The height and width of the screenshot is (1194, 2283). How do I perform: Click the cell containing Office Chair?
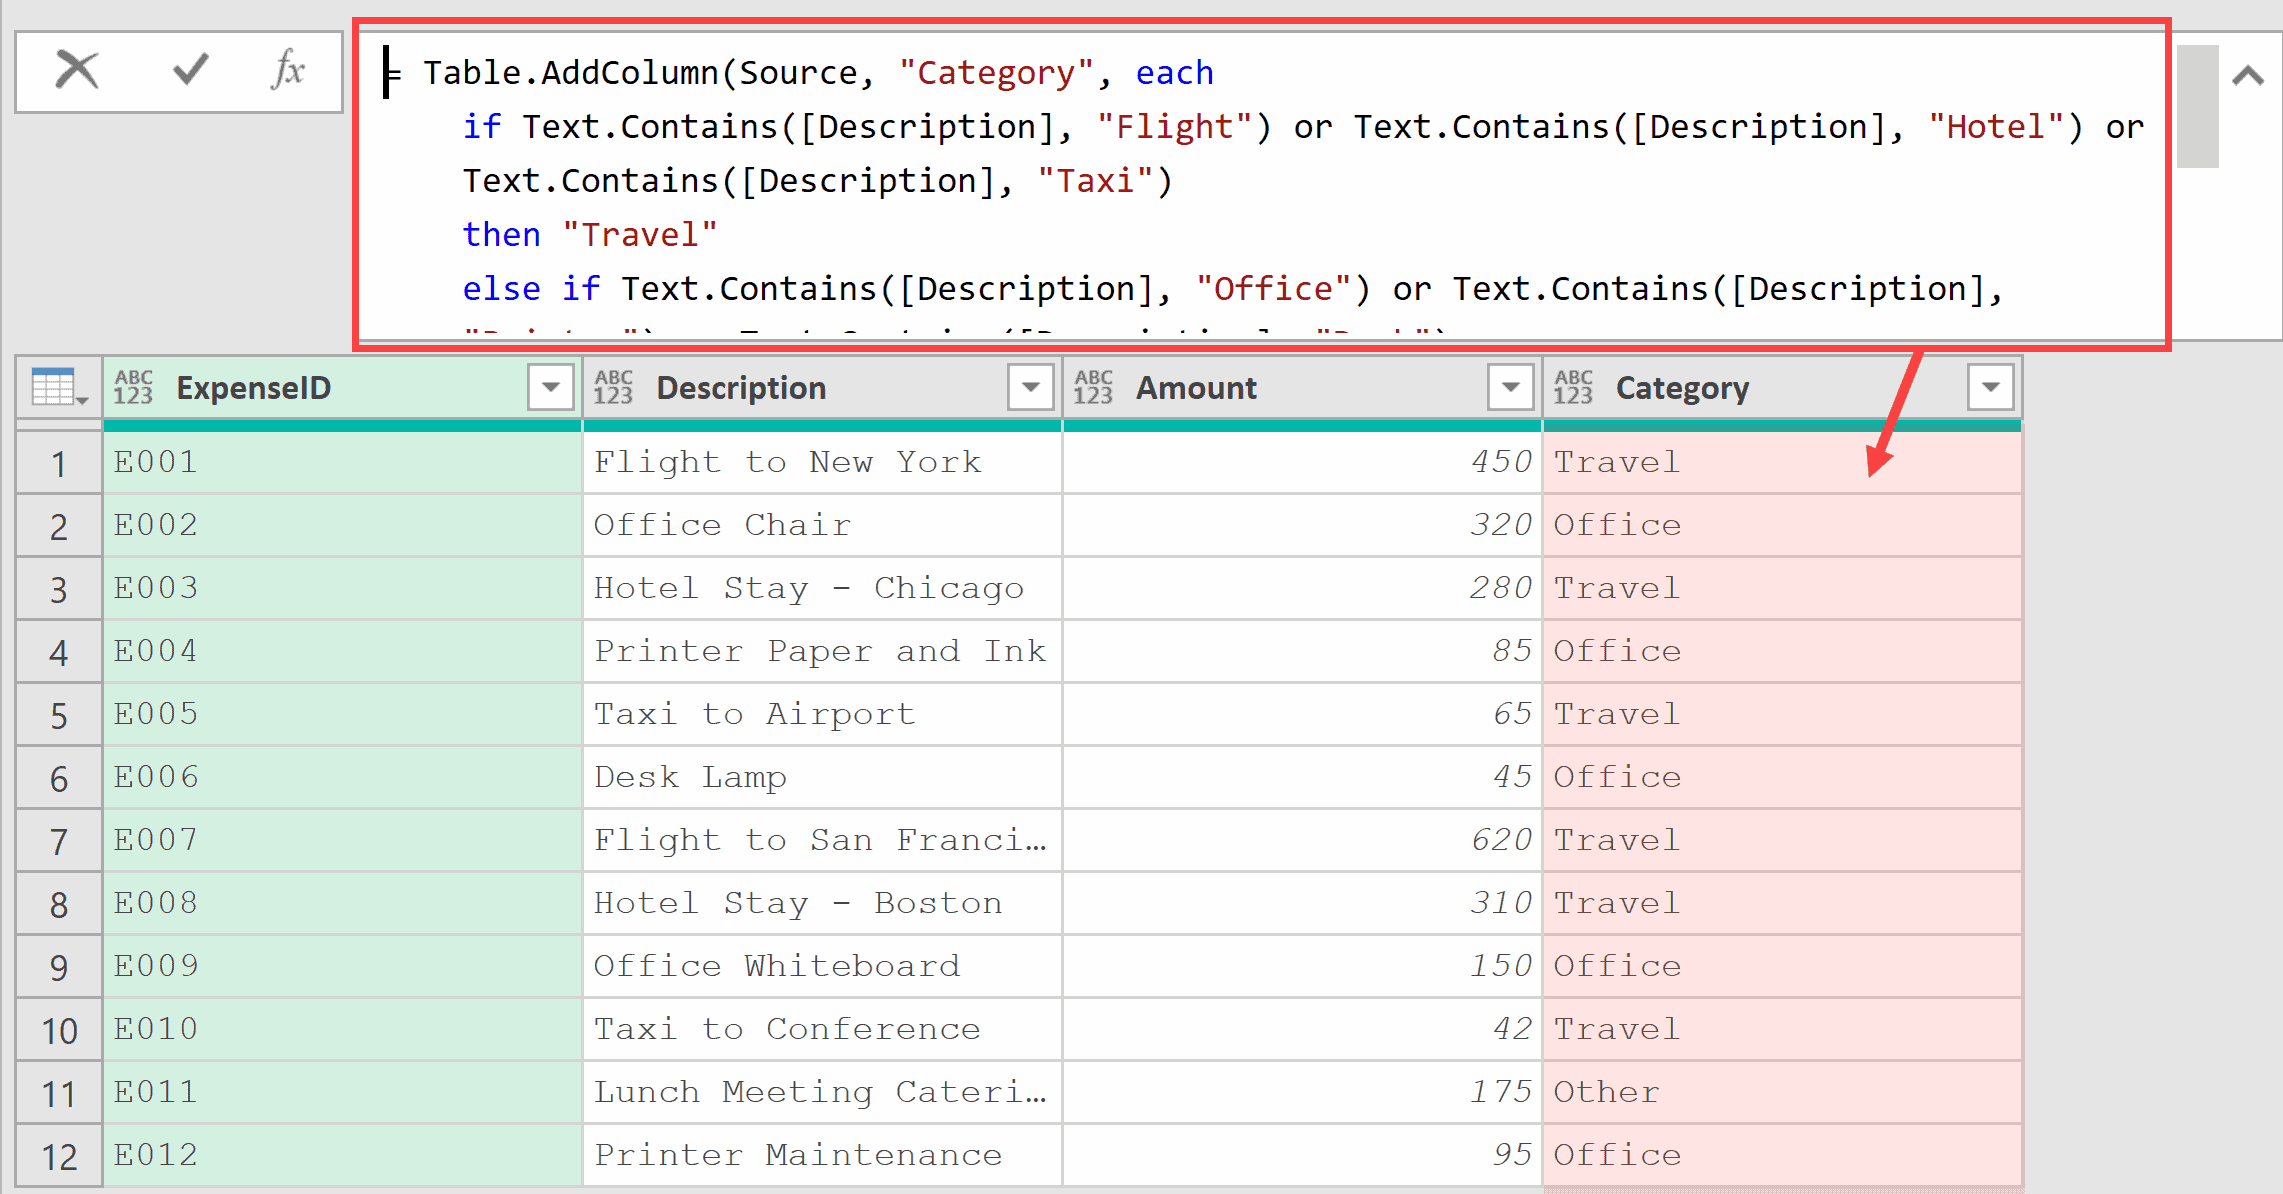click(722, 524)
